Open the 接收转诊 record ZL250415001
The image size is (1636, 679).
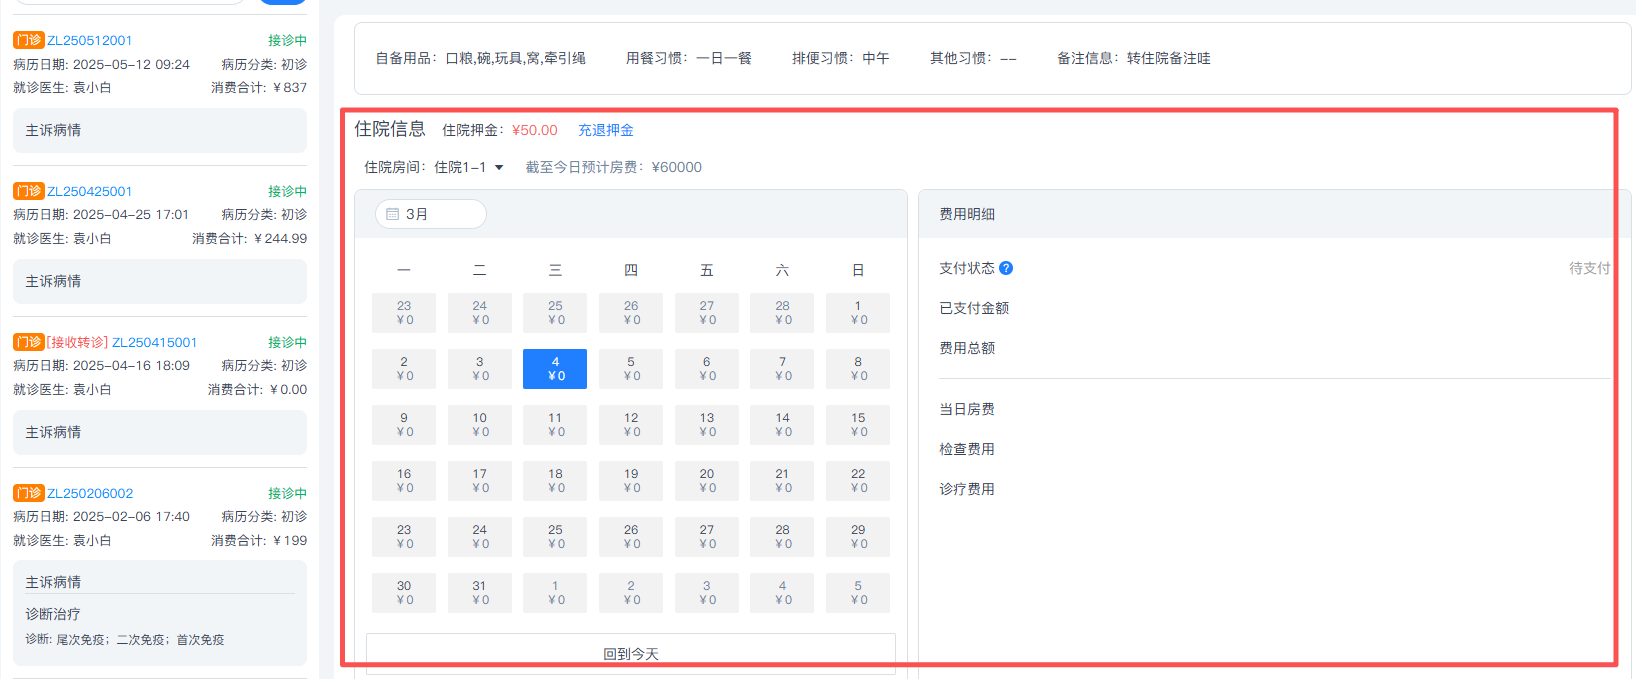point(154,342)
